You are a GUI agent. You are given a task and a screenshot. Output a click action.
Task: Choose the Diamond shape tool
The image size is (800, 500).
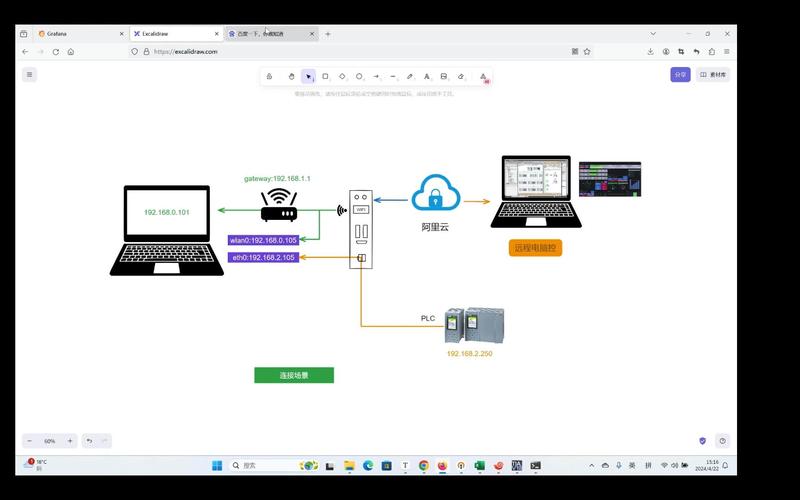[342, 76]
